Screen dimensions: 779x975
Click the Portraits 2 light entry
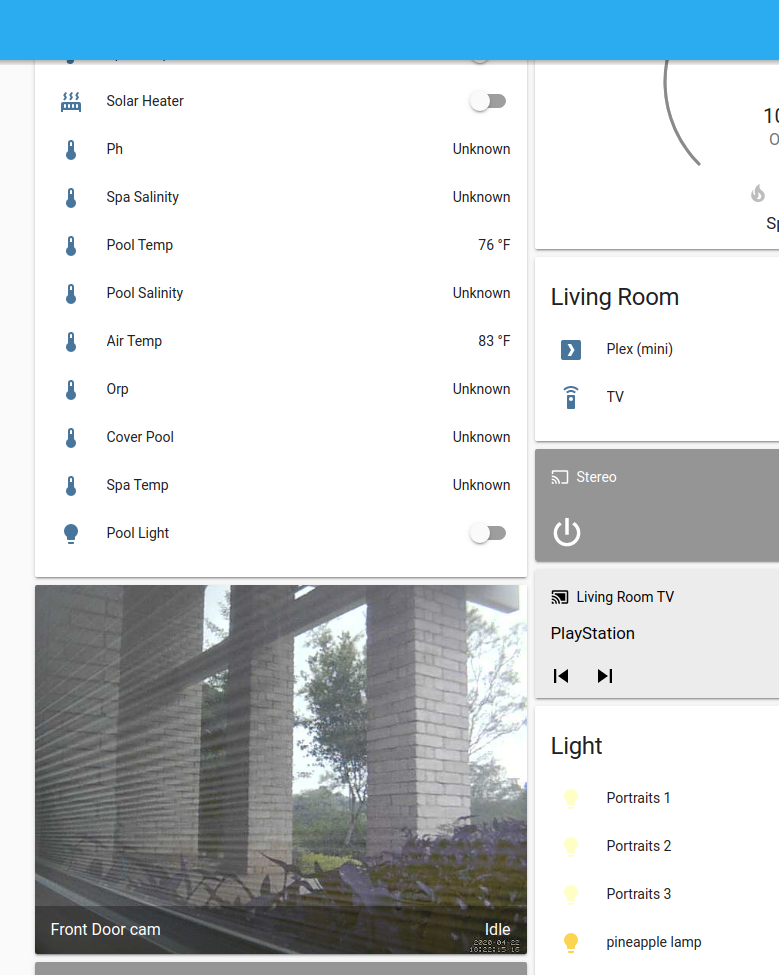(x=638, y=846)
